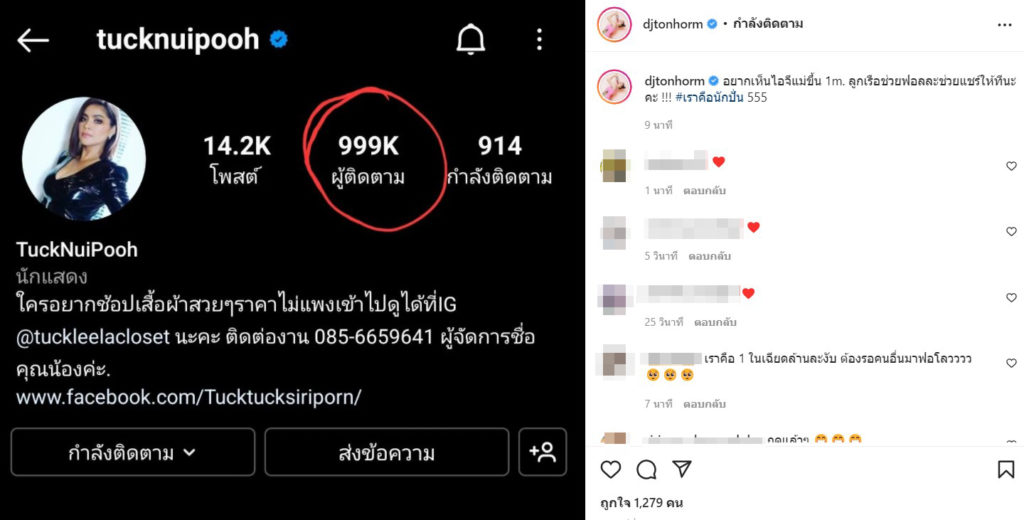Like the first comment's small heart

pos(1011,166)
